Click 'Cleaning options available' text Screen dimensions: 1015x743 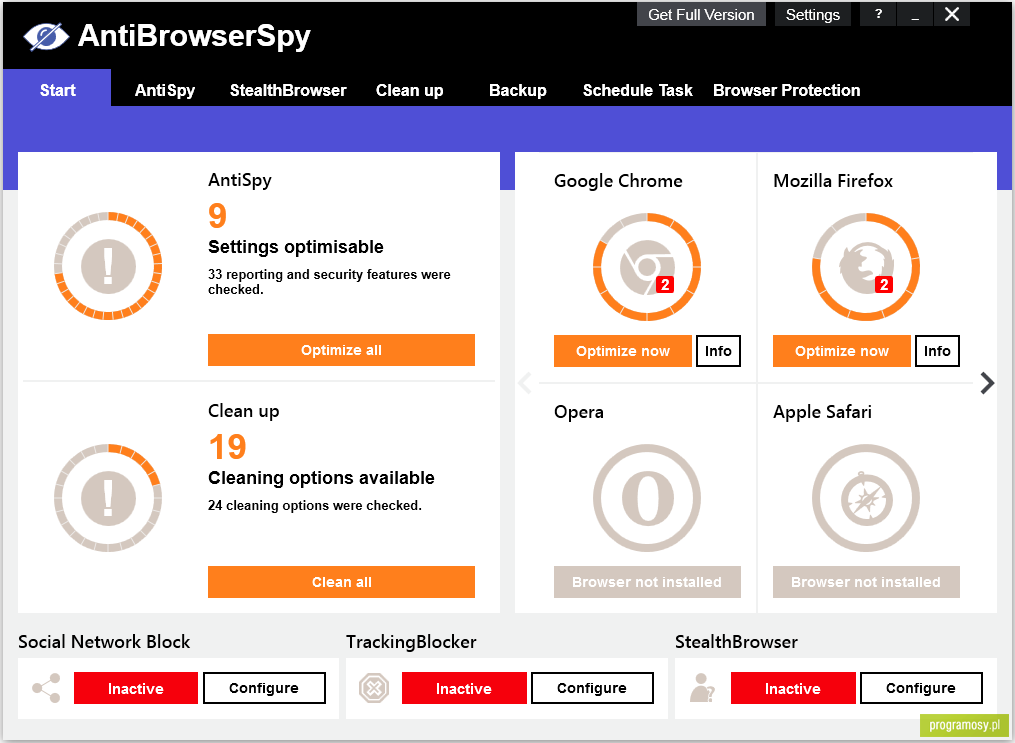tap(321, 478)
